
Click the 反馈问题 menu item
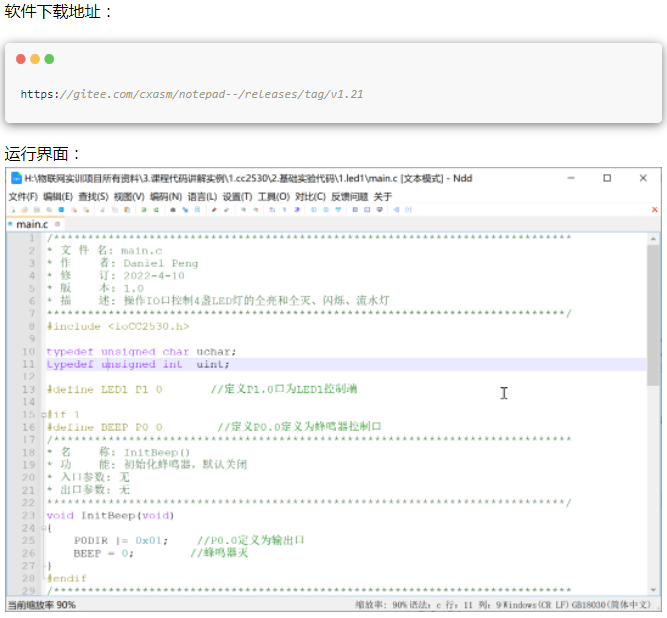349,197
